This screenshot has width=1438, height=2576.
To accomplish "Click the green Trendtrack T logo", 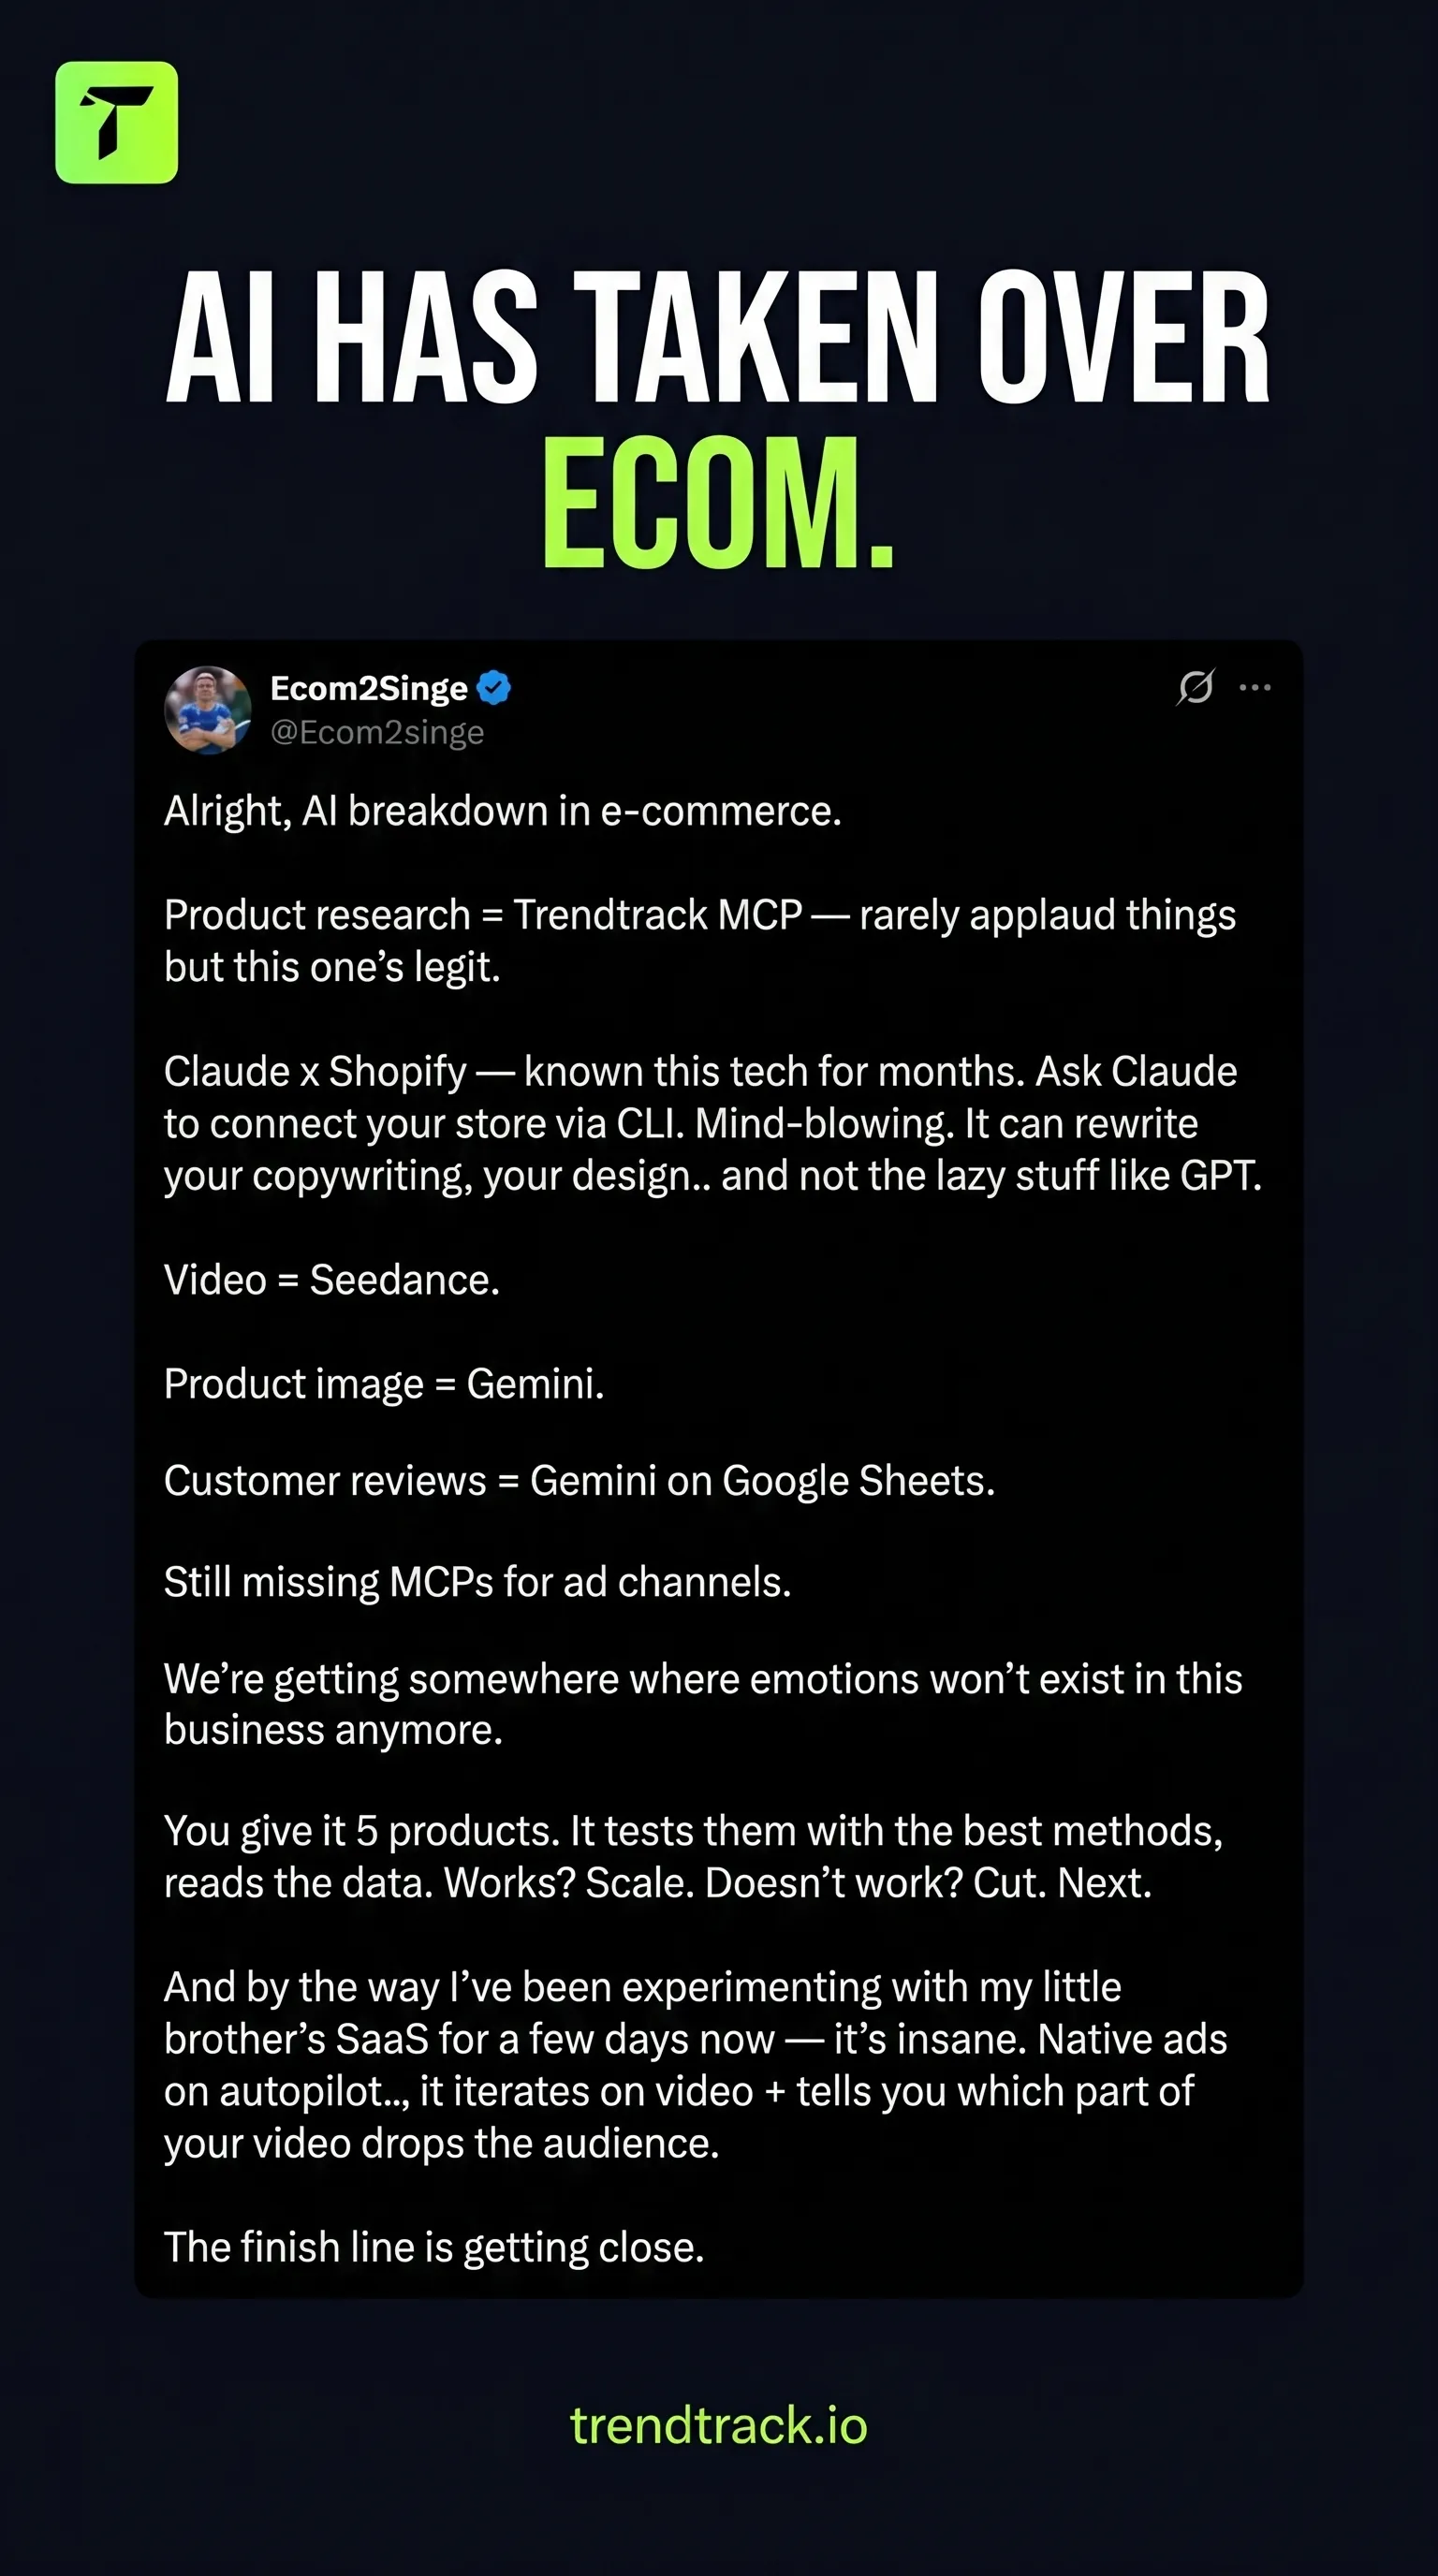I will [117, 122].
